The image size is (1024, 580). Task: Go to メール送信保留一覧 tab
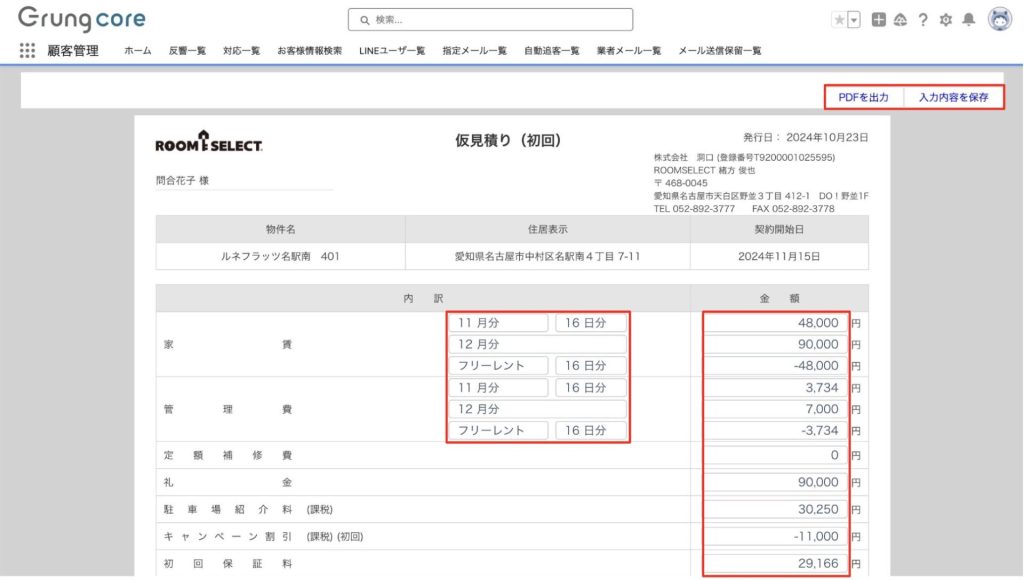click(719, 51)
